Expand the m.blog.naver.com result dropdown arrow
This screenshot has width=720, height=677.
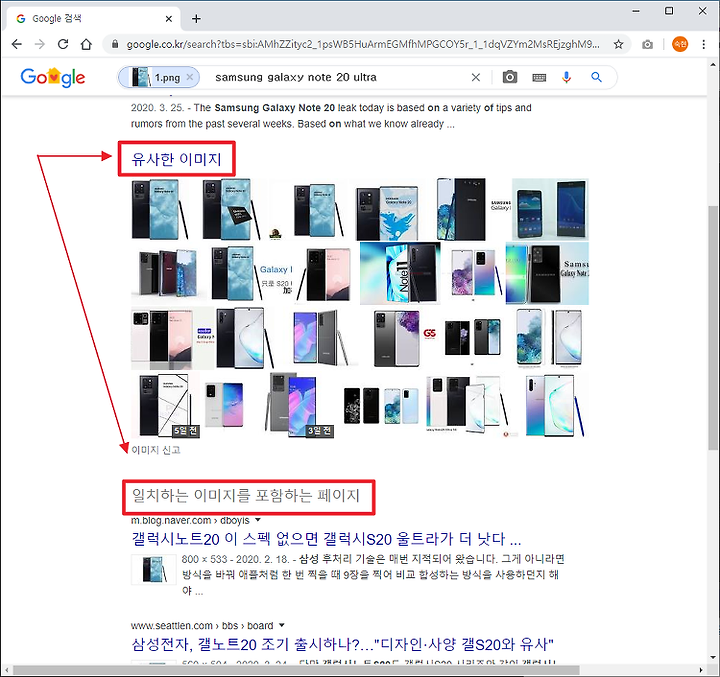(x=258, y=520)
